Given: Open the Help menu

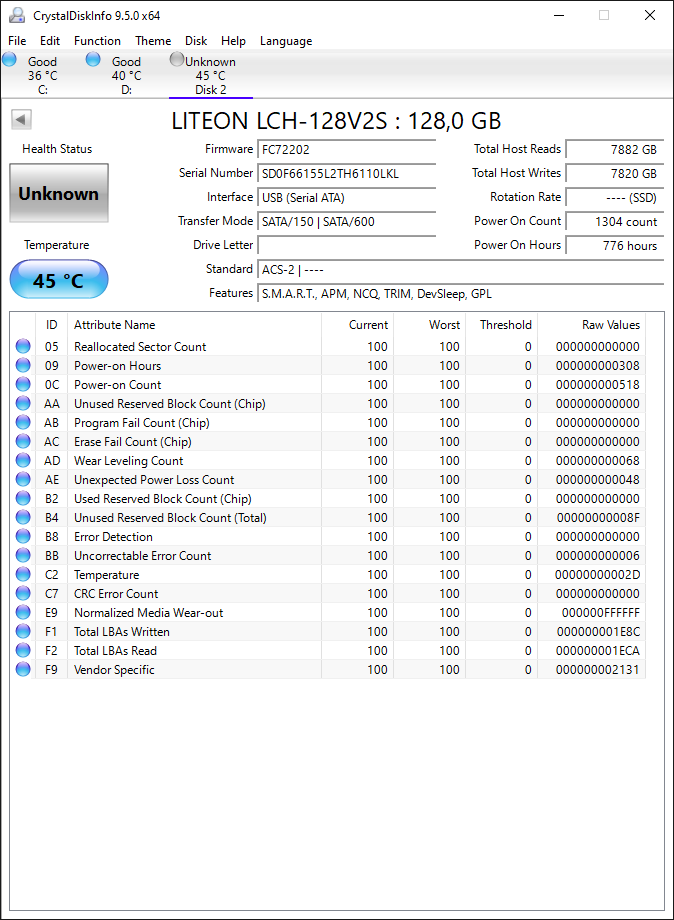Looking at the screenshot, I should (x=233, y=41).
